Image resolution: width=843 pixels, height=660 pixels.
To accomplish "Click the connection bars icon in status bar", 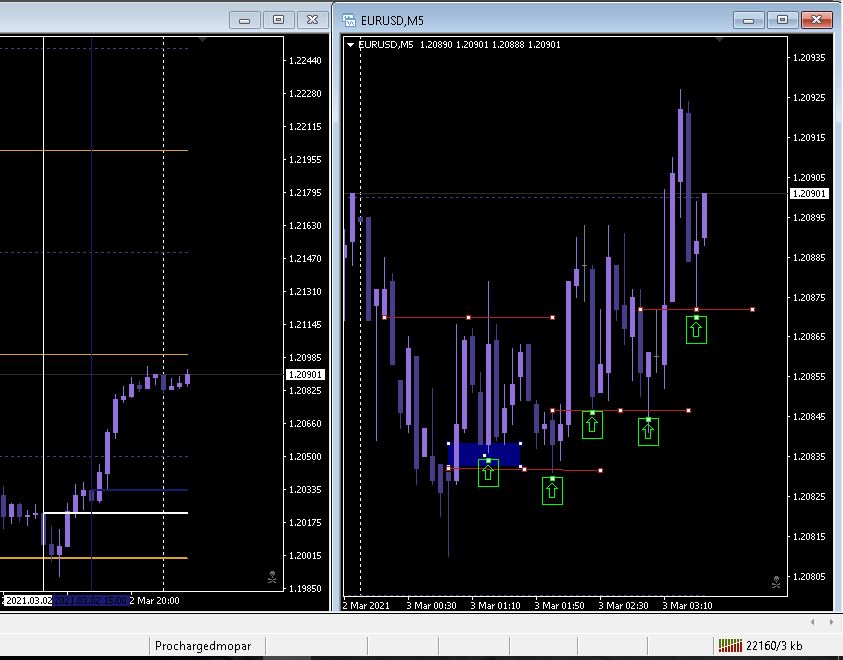I will [x=730, y=645].
